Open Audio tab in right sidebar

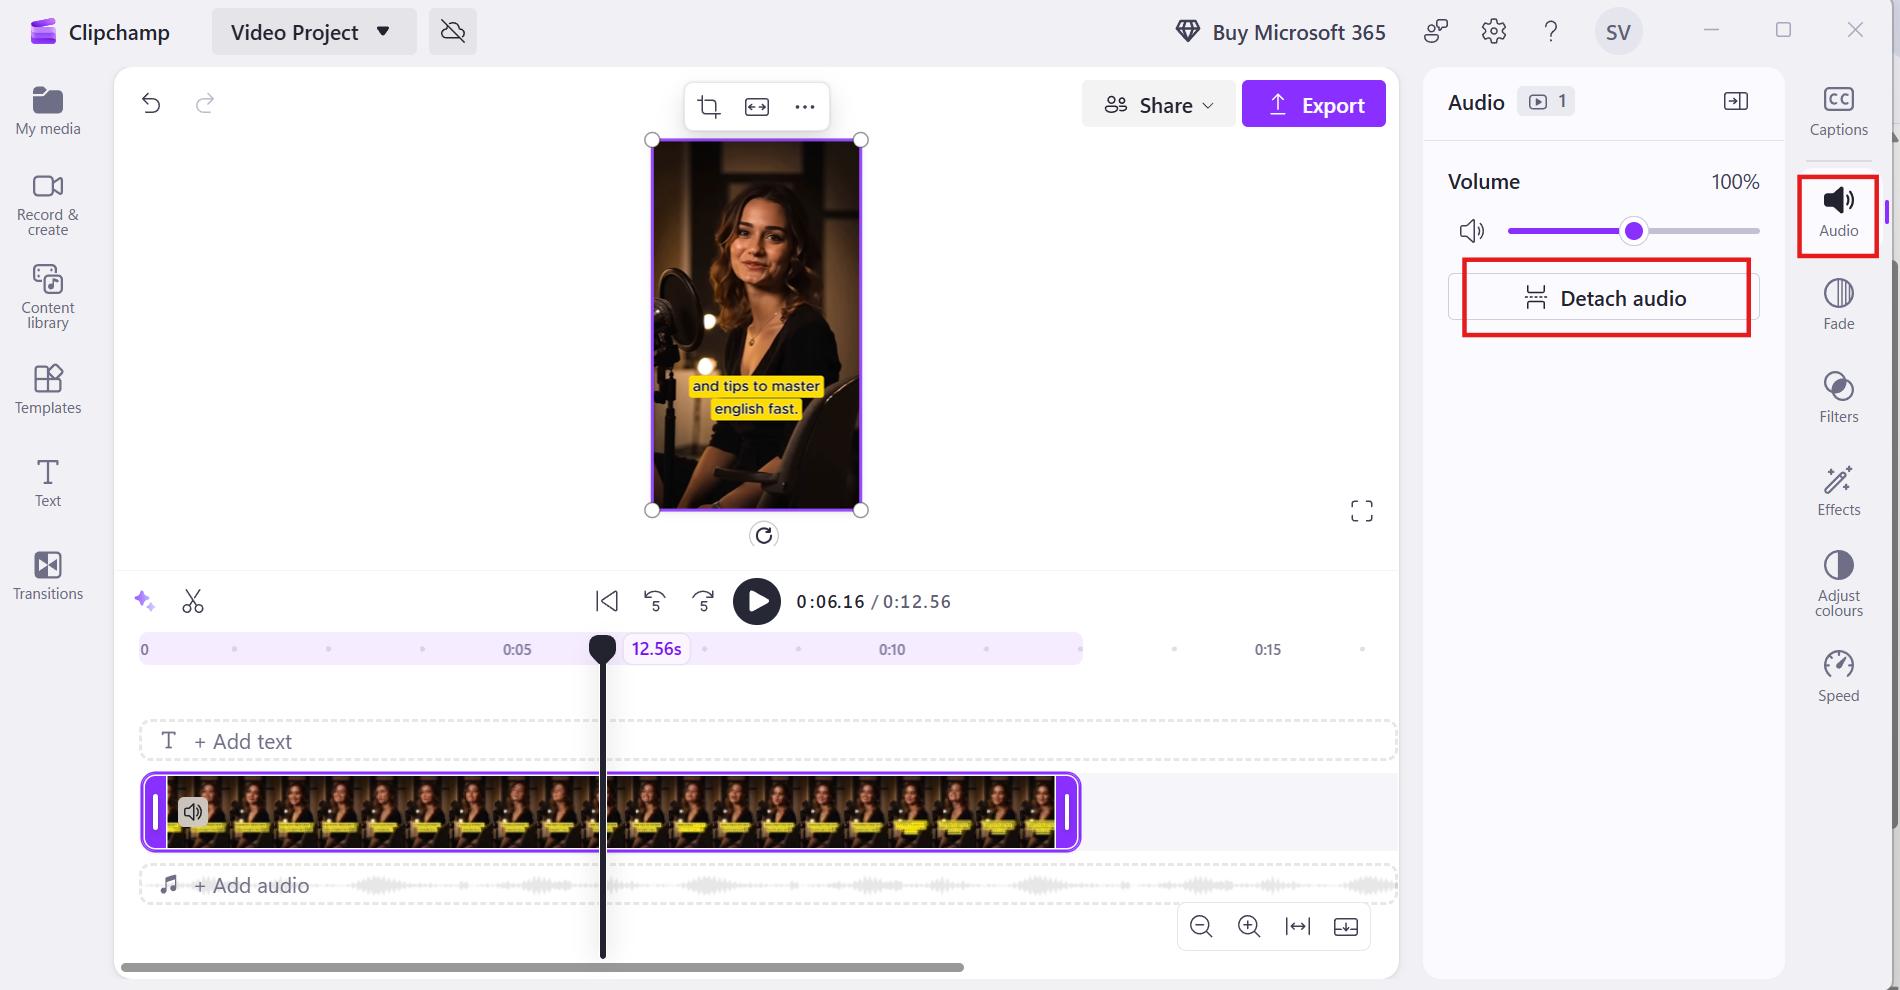point(1838,213)
